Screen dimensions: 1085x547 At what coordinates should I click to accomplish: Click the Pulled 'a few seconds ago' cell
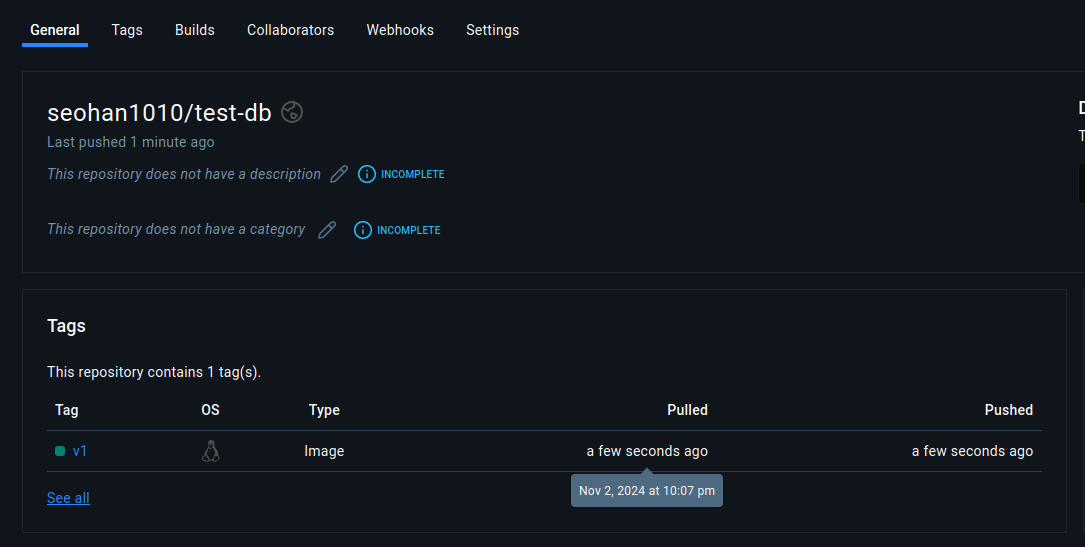point(647,451)
